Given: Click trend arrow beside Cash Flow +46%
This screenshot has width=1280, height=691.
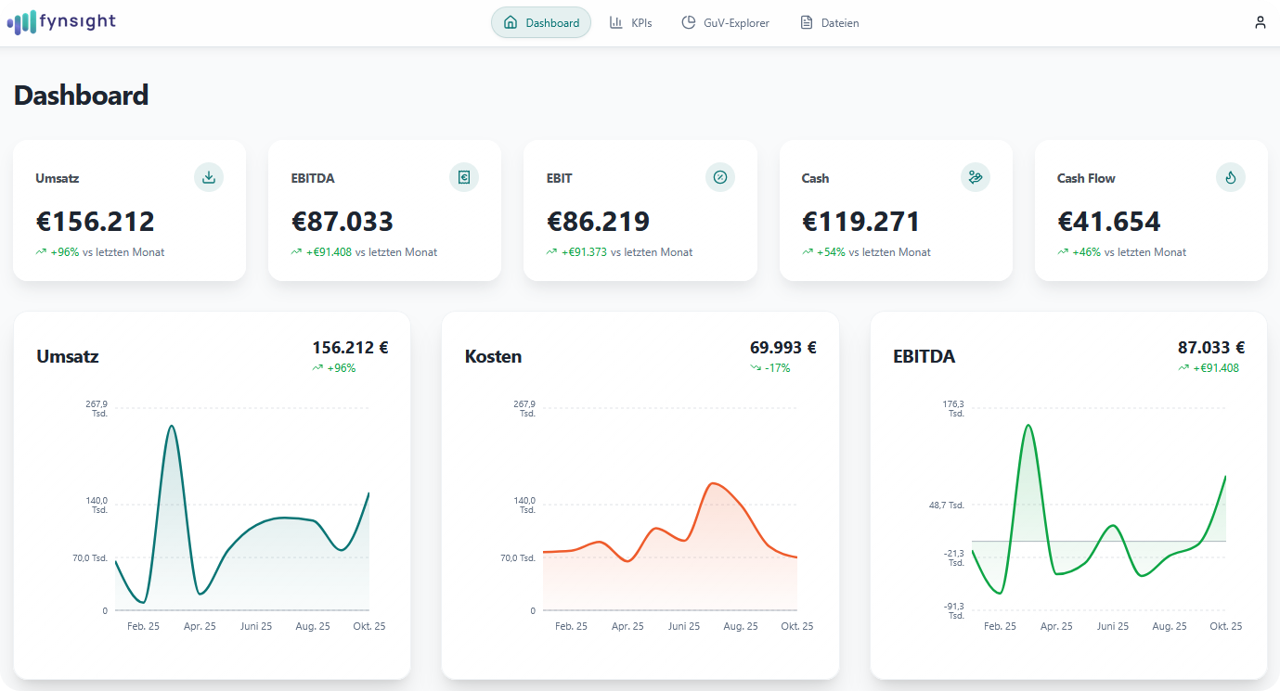Looking at the screenshot, I should [x=1063, y=252].
